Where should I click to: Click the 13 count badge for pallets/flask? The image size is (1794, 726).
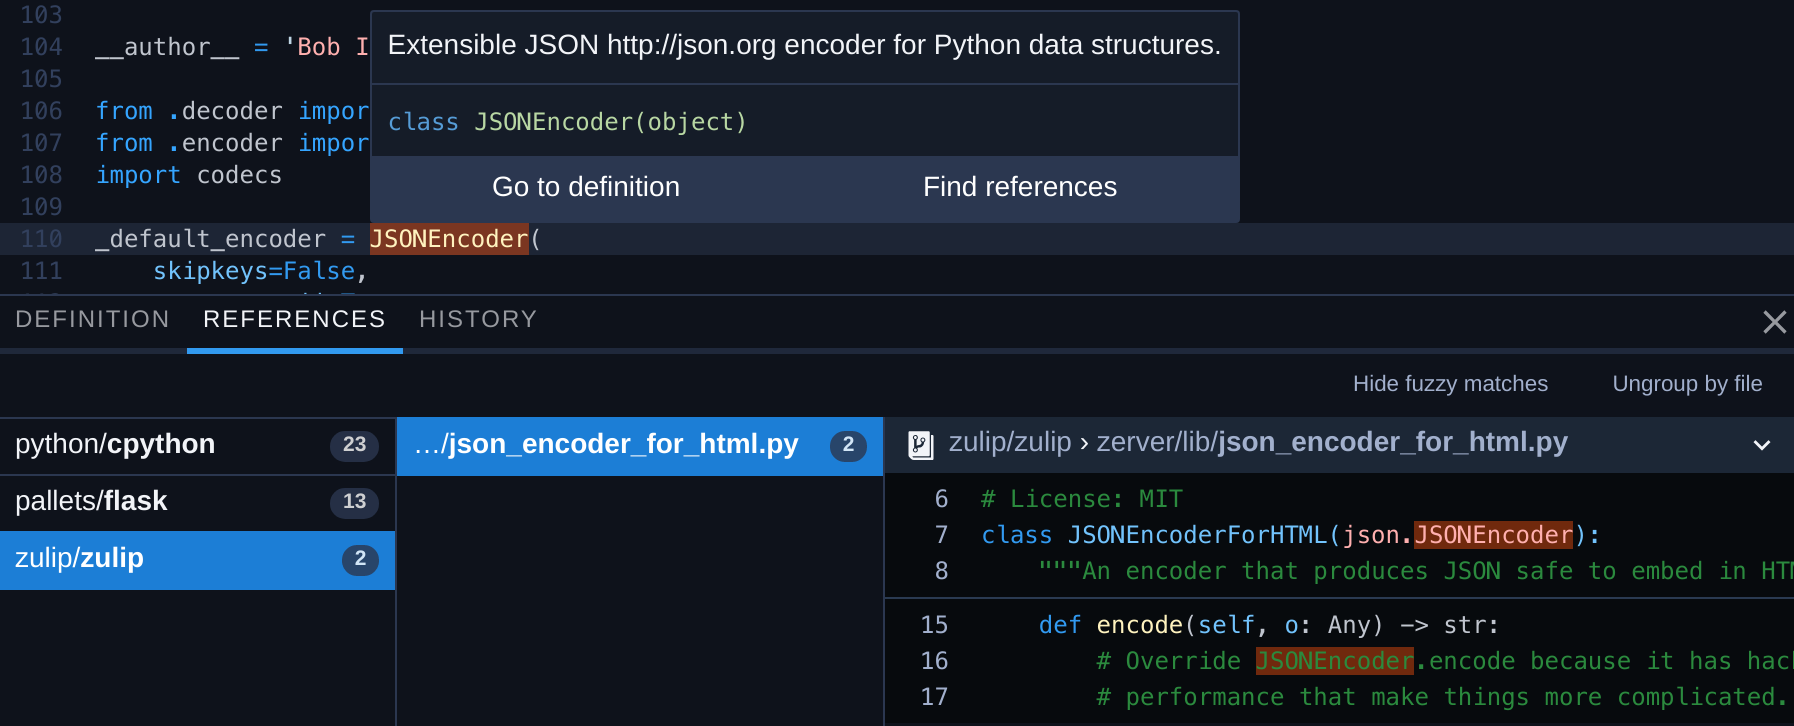pos(354,502)
